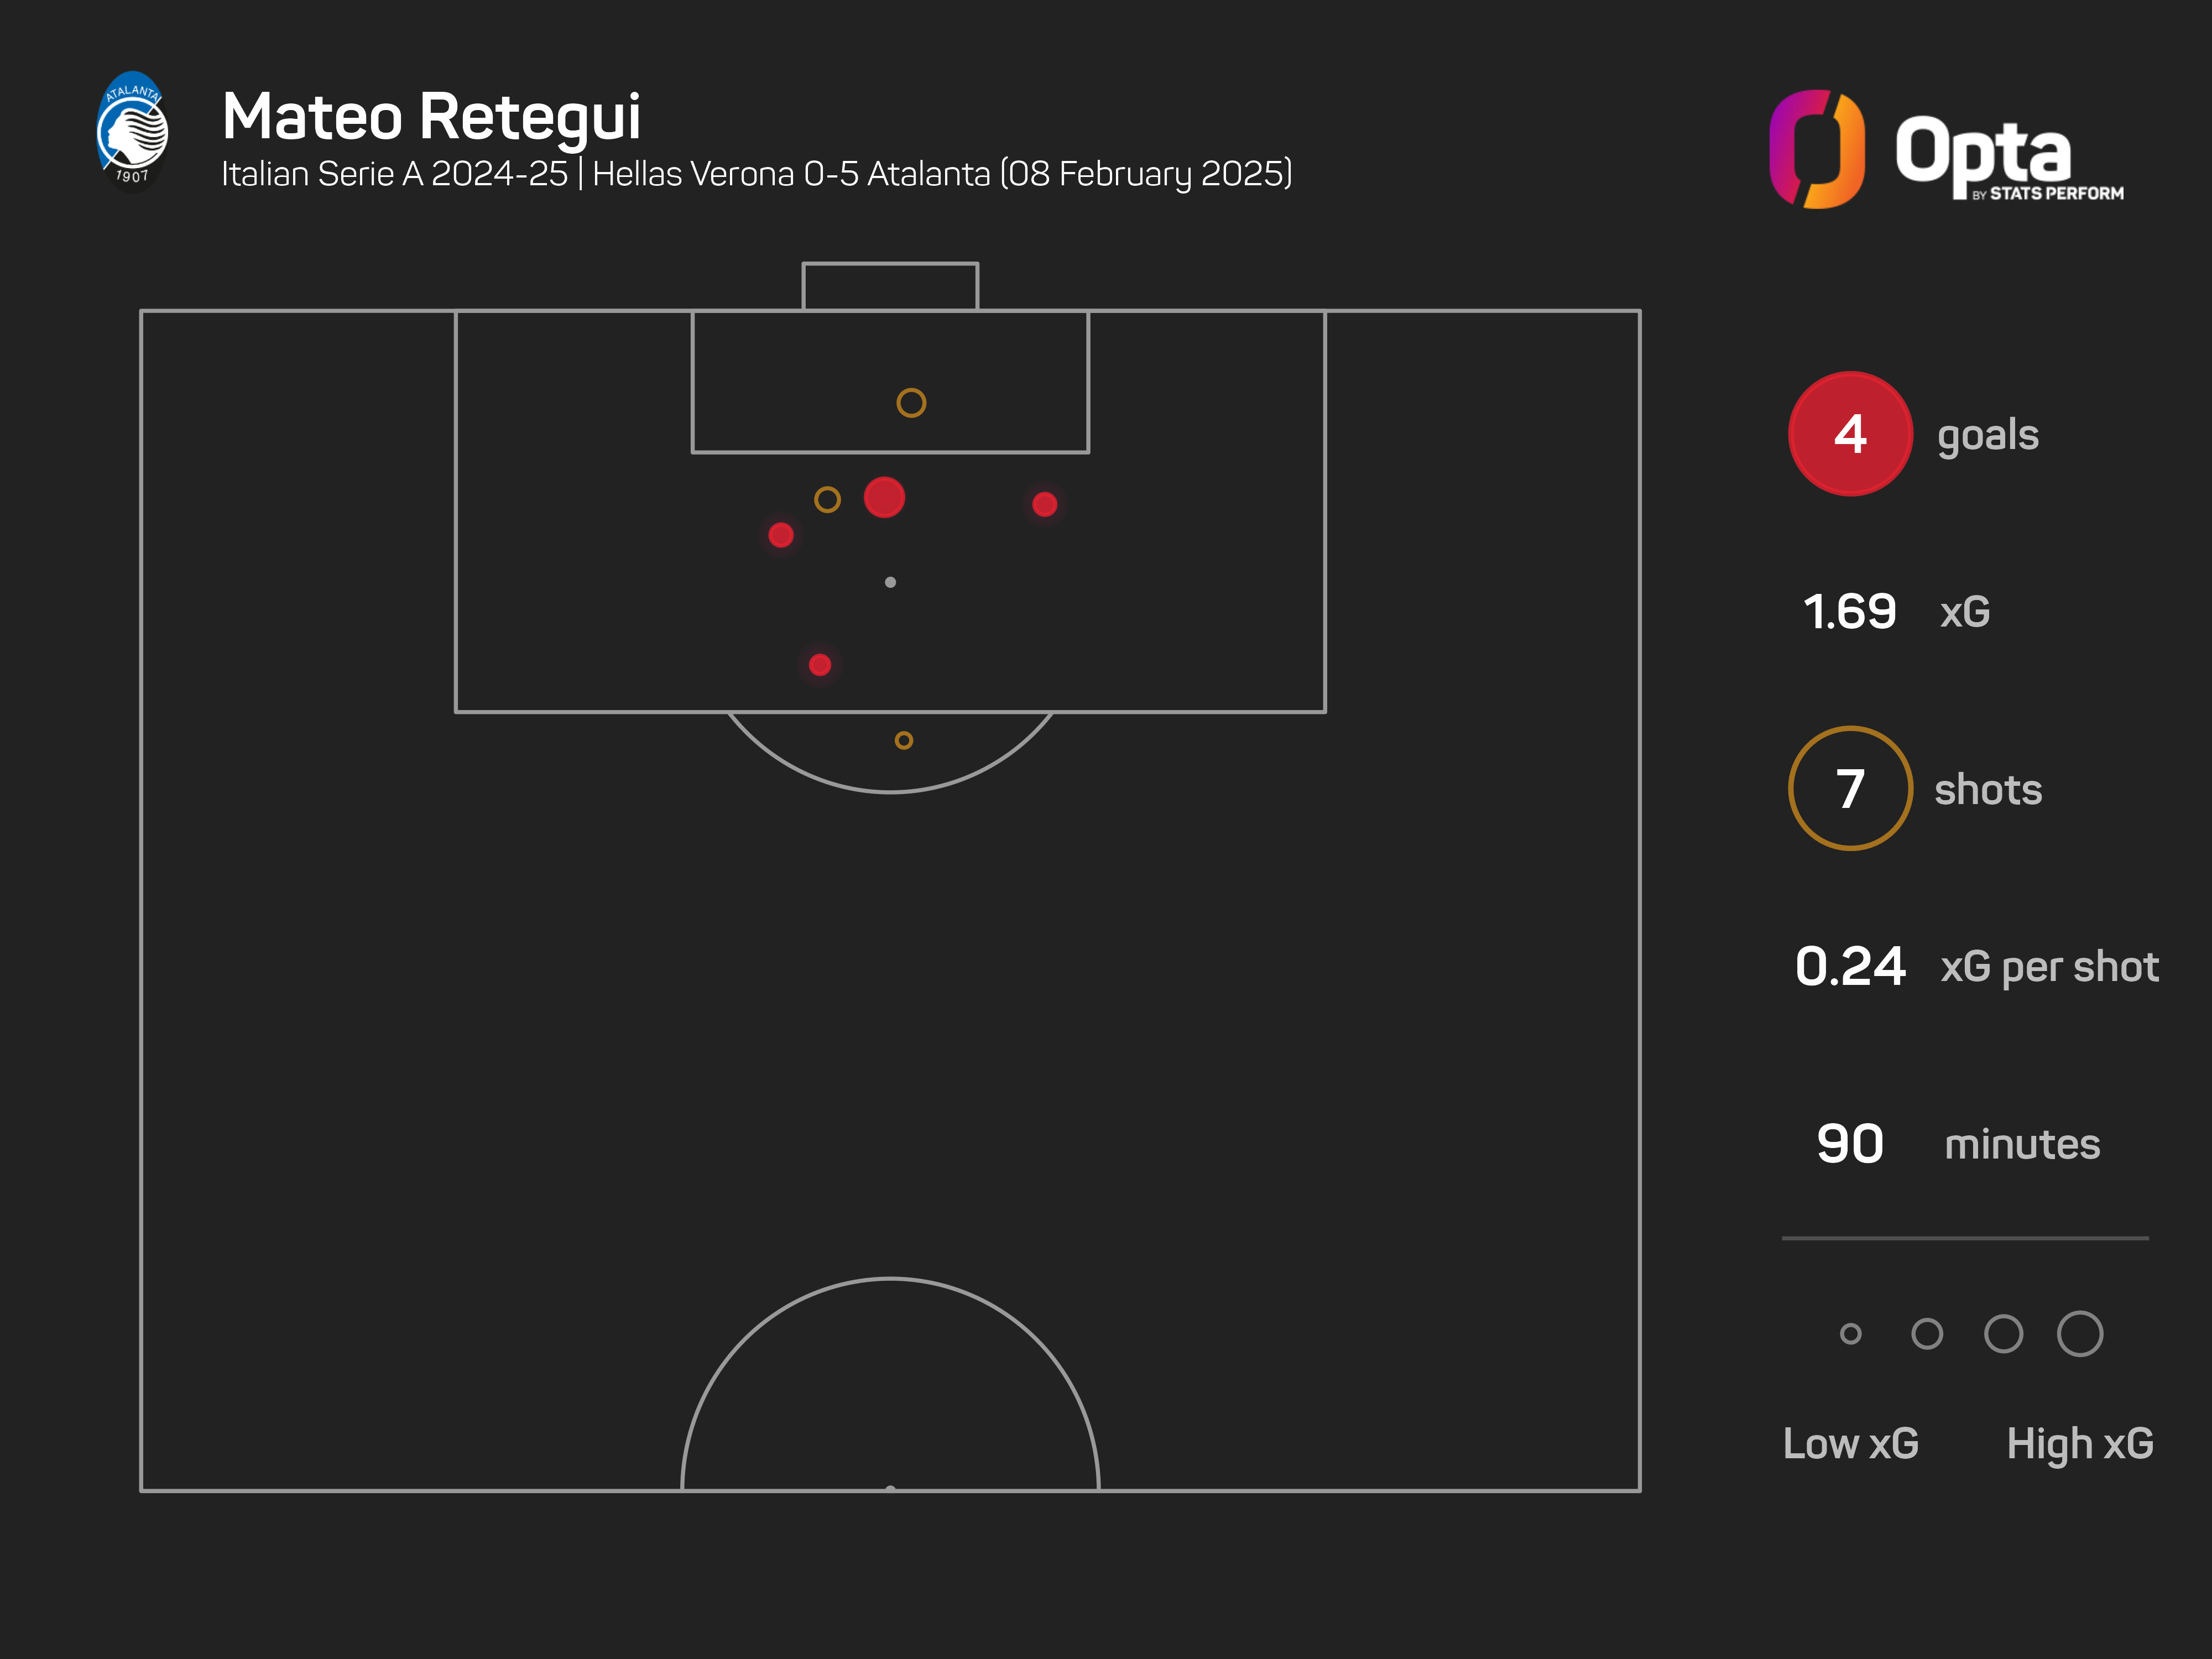The image size is (2212, 1659).
Task: Select the largest legend circle
Action: coord(2080,1333)
